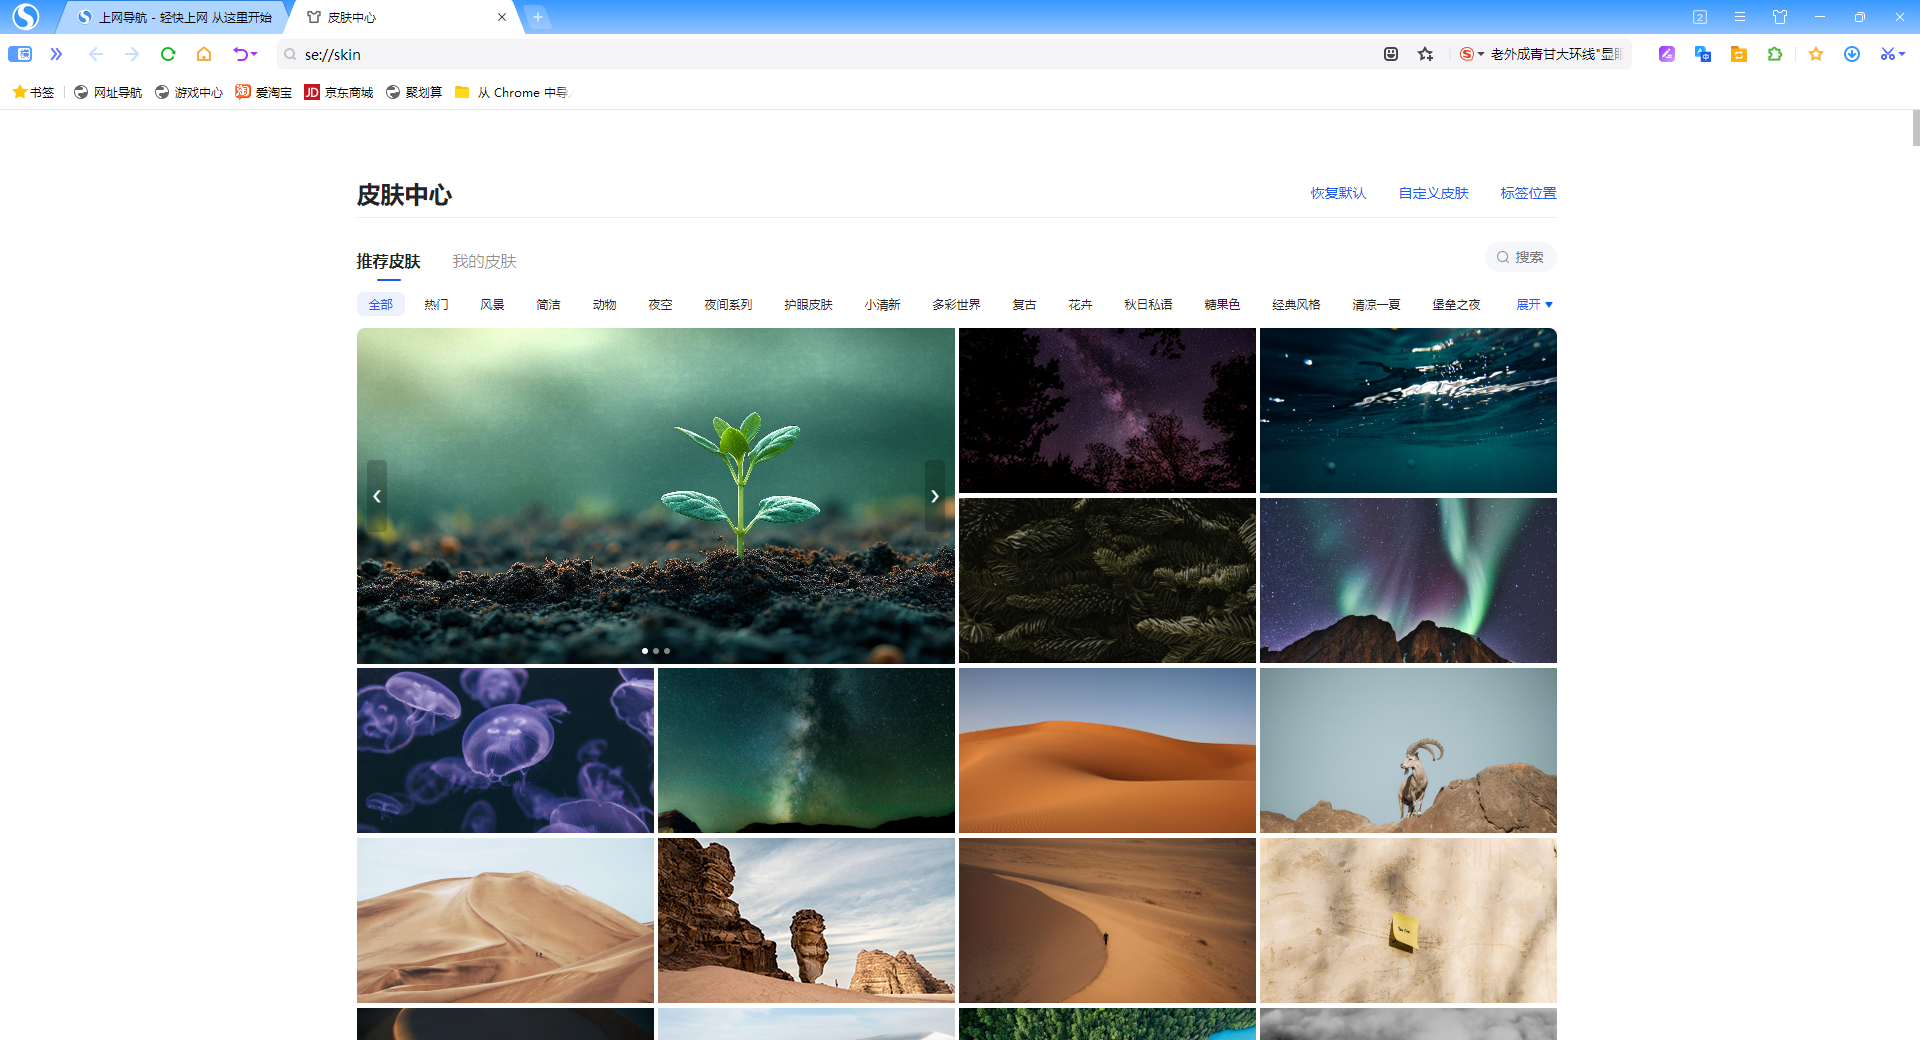The image size is (1920, 1040).
Task: Select the 夜空 category filter
Action: (660, 305)
